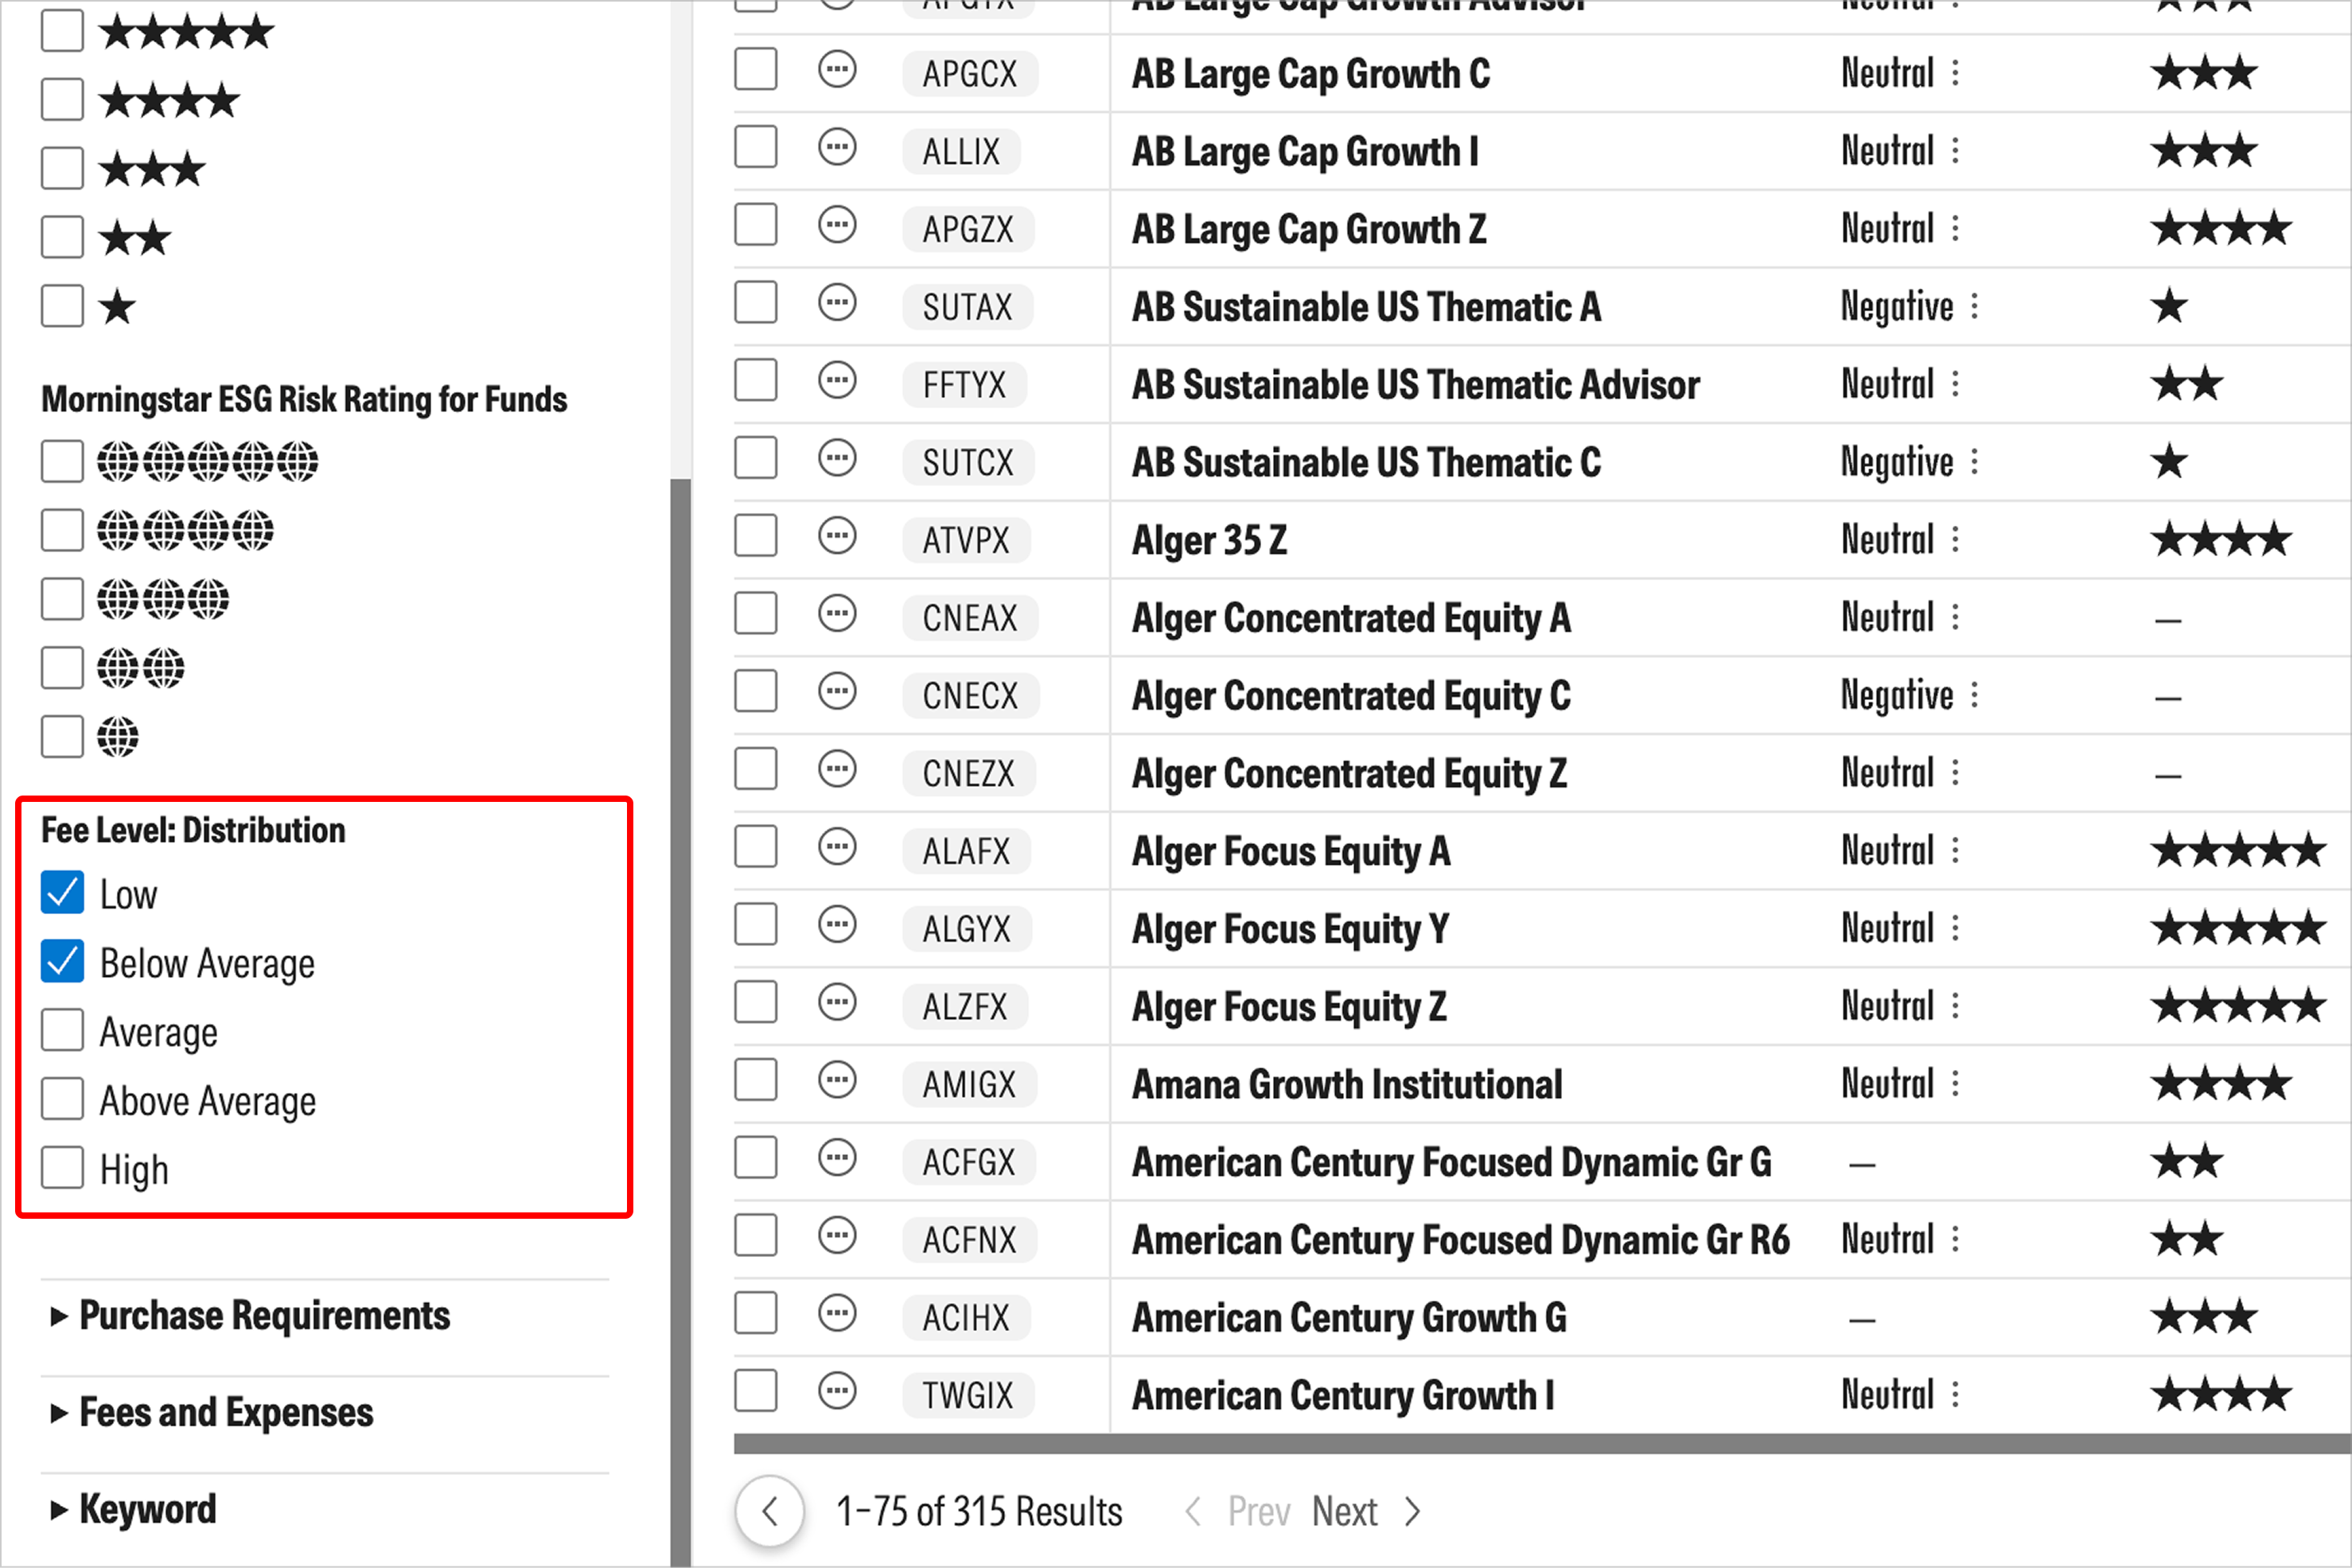Click the '1-75 of 315 Results' text
The height and width of the screenshot is (1568, 2352).
tap(979, 1512)
